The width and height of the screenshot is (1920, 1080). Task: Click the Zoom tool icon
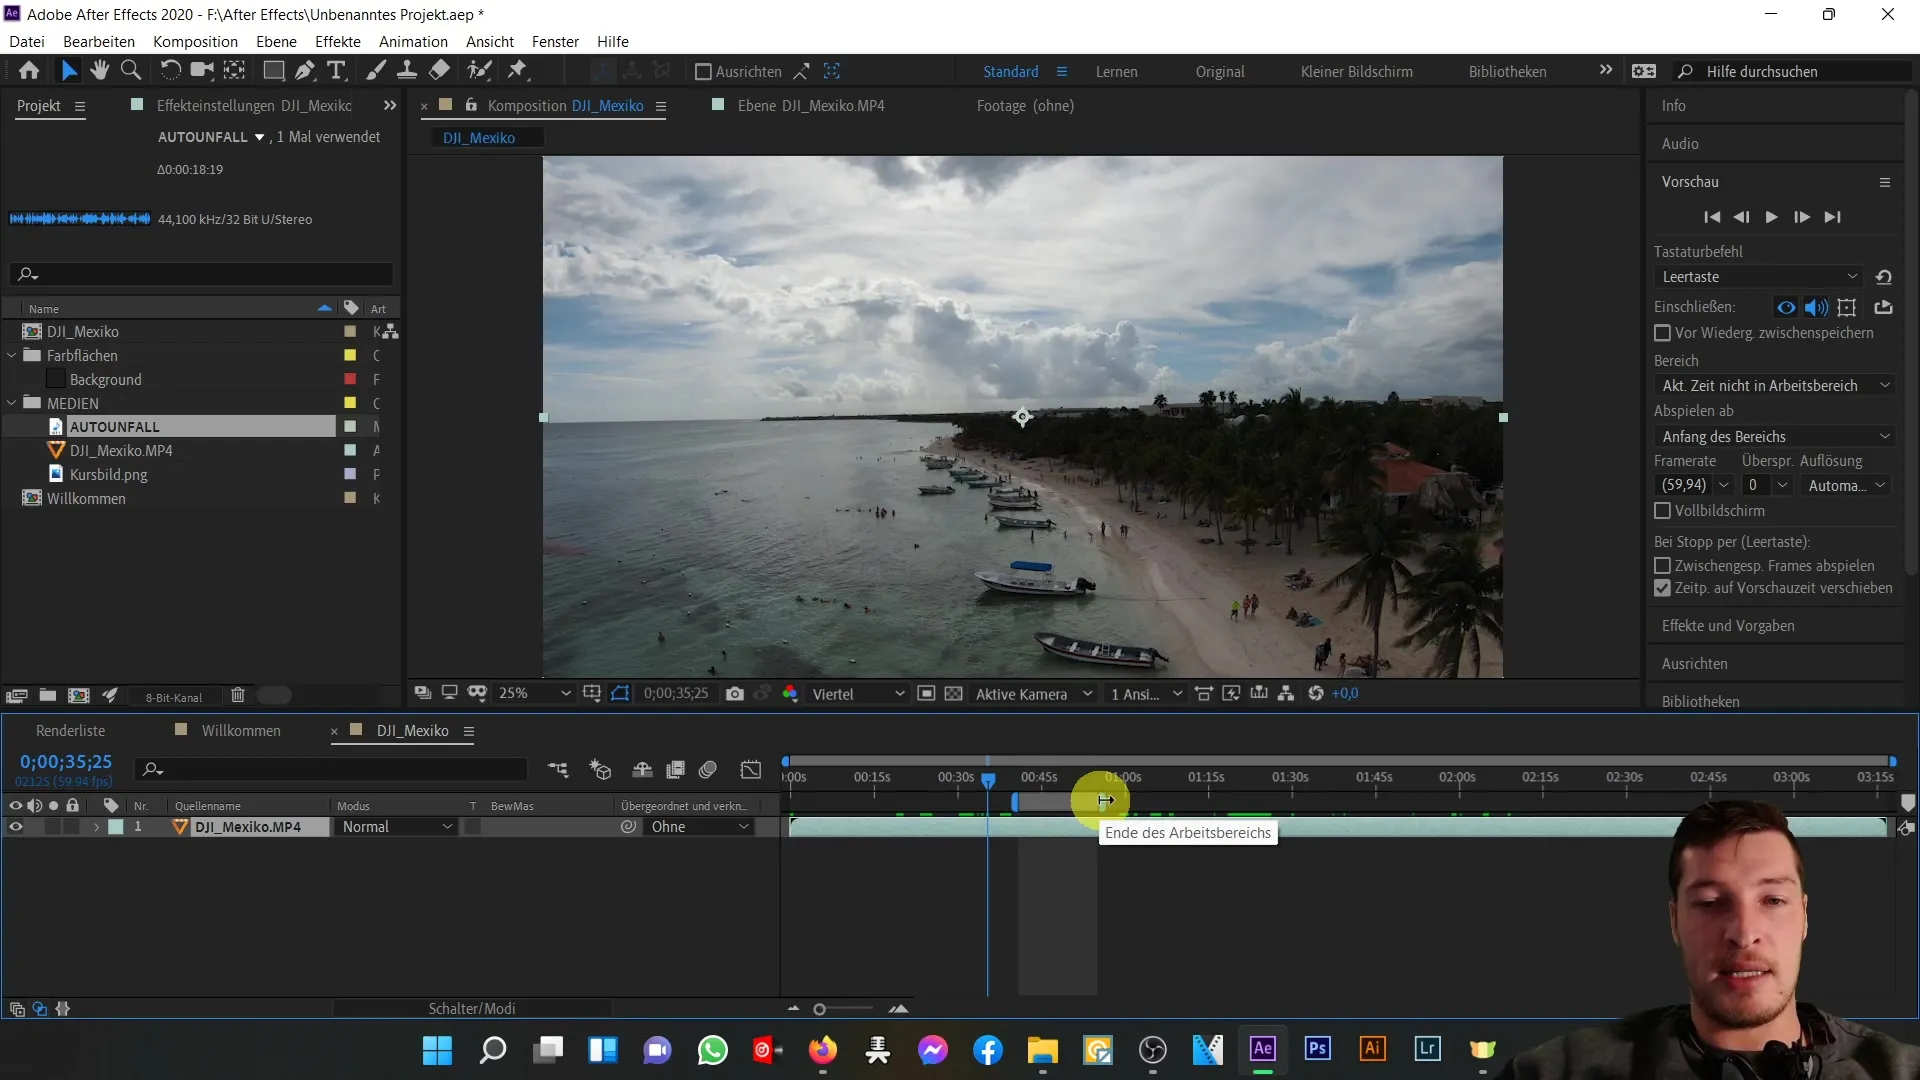click(x=129, y=70)
